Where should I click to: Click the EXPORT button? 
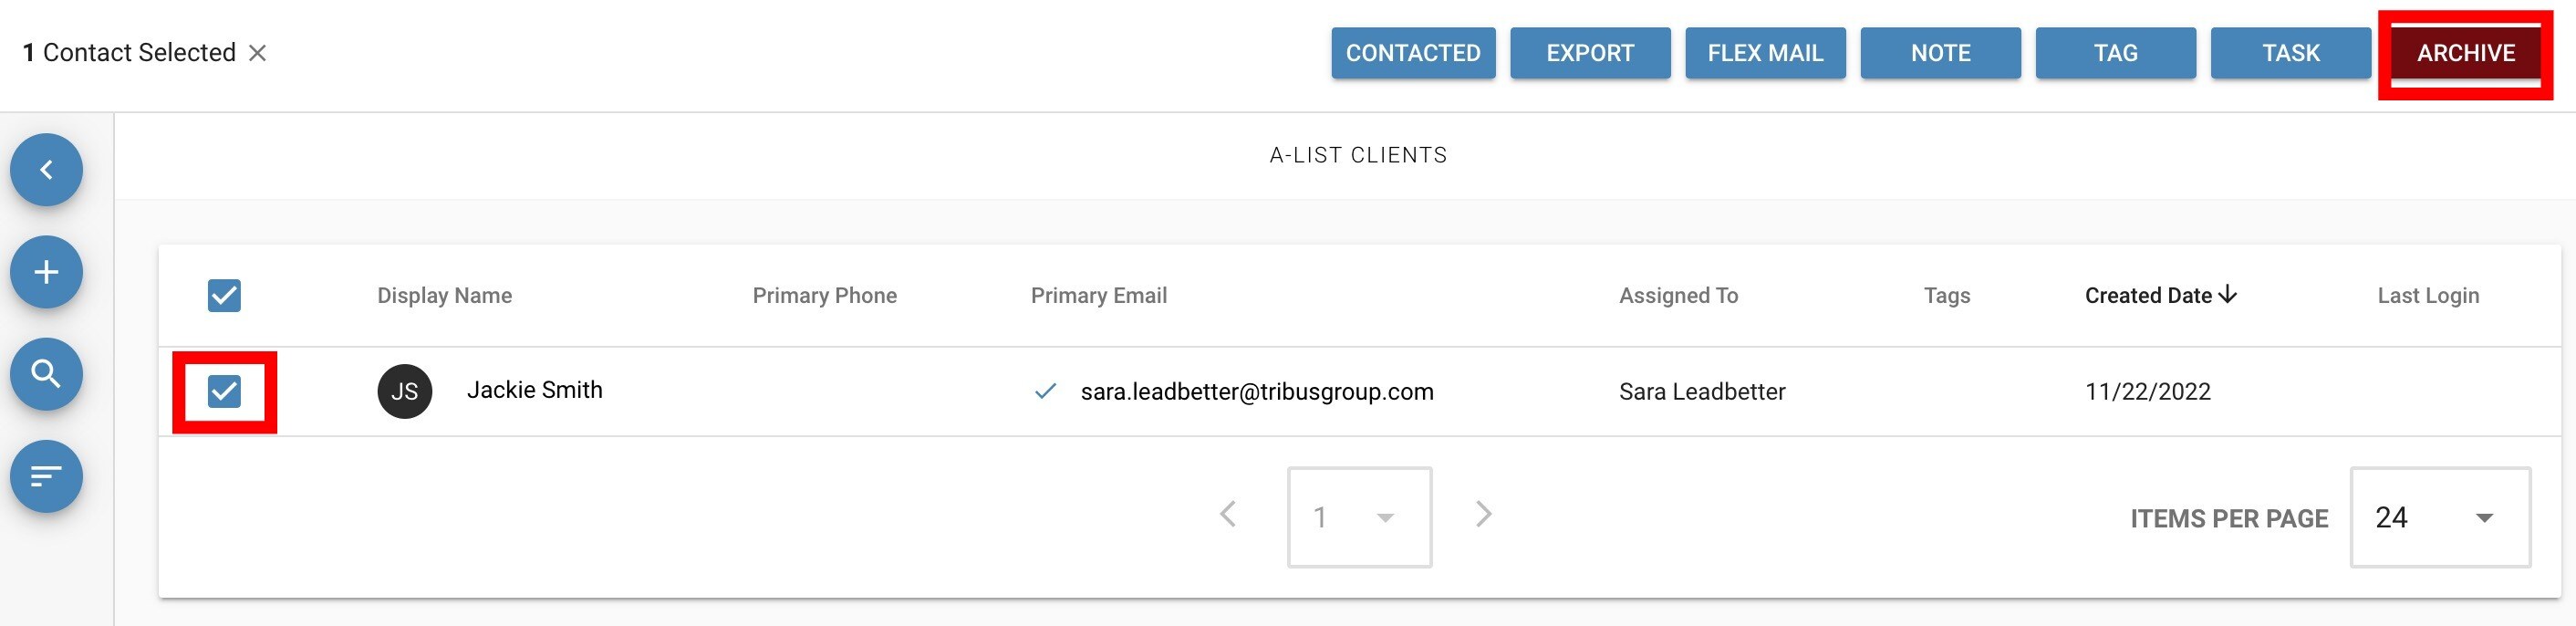pos(1590,53)
